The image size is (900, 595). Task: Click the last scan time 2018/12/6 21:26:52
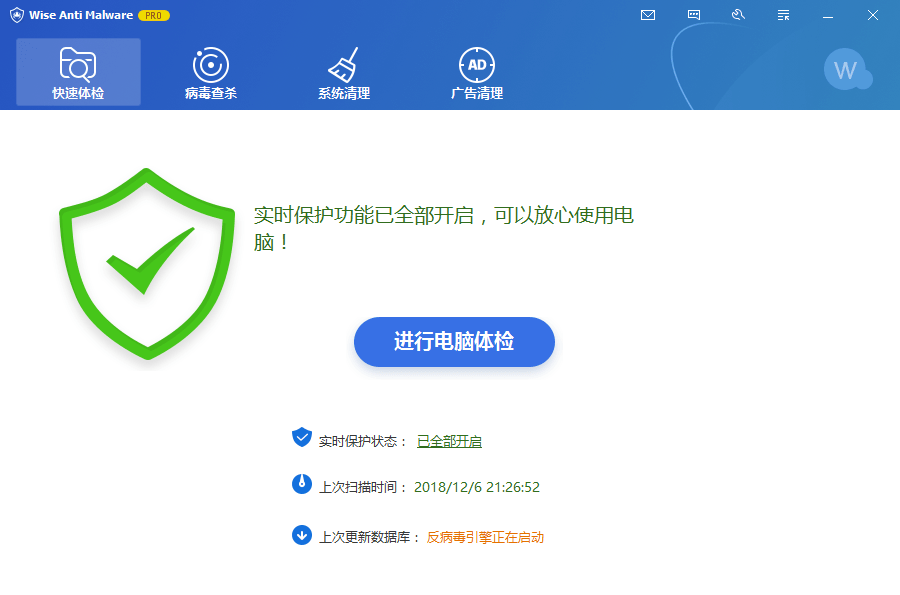point(477,487)
